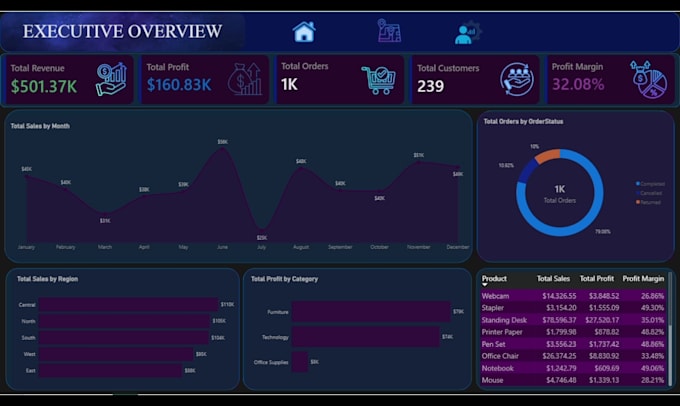Click the dark blue 10.92% donut segment
Image resolution: width=680 pixels, height=406 pixels.
526,171
